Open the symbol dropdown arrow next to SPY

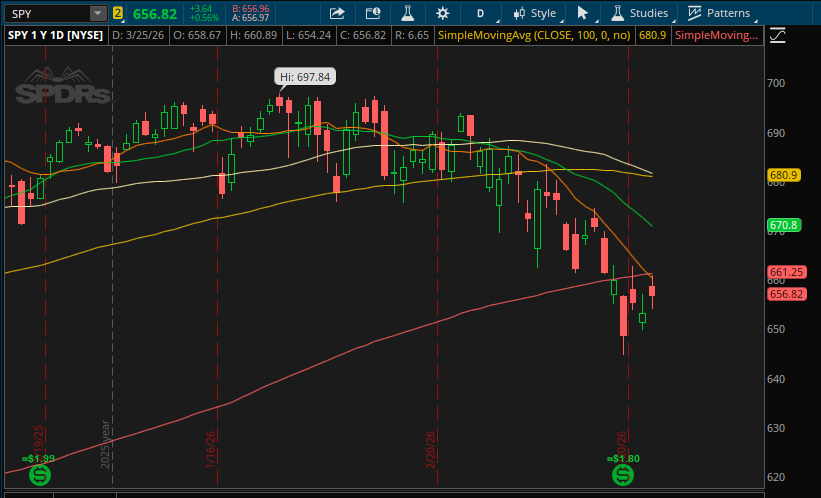[98, 14]
